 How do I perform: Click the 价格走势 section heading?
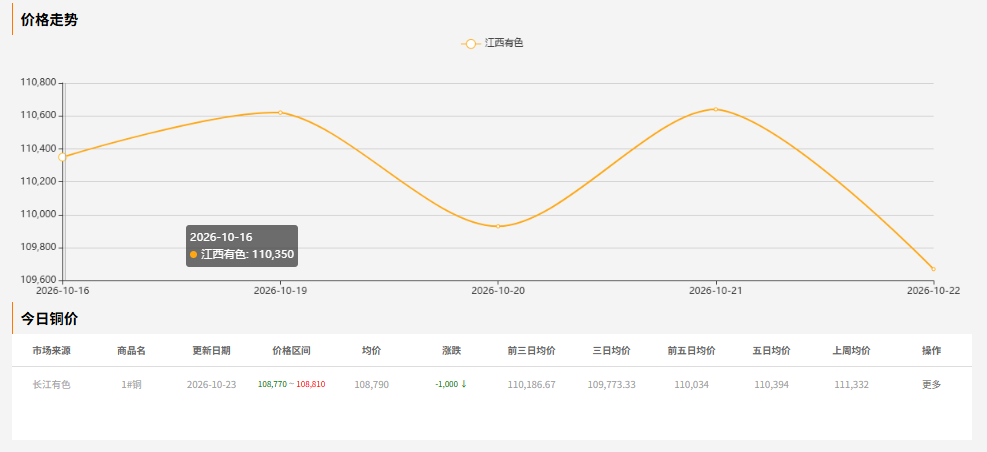(x=49, y=20)
